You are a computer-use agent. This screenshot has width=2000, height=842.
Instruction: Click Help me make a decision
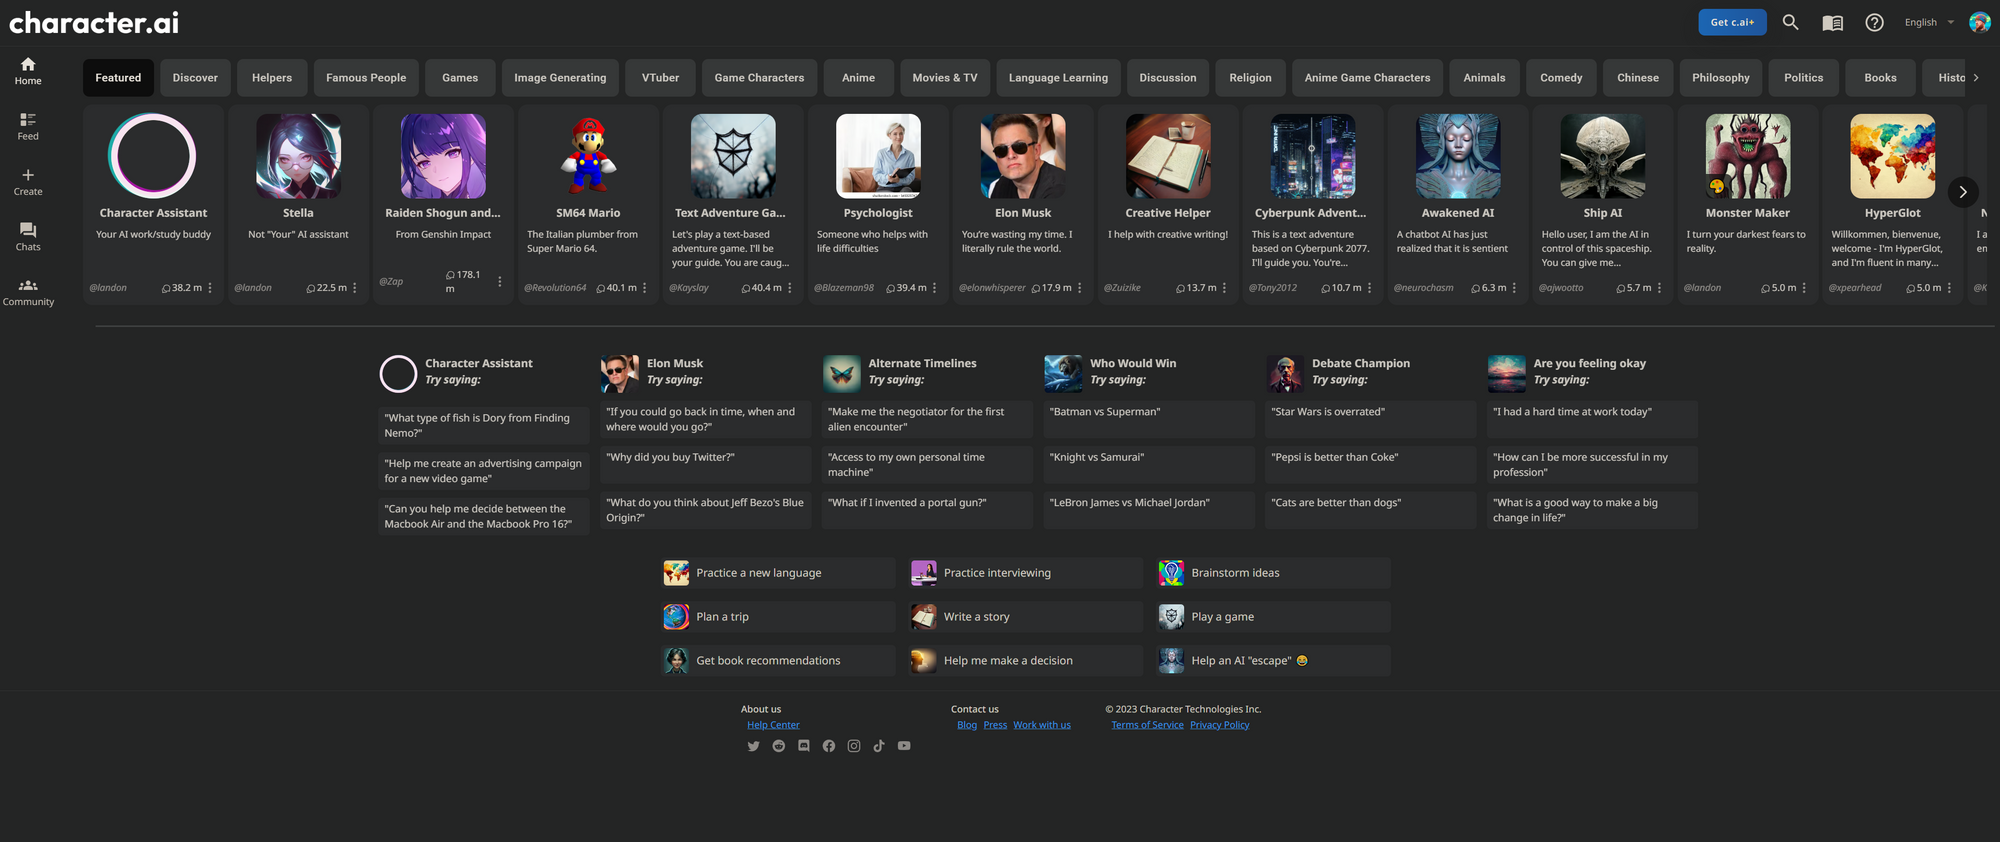(x=1025, y=661)
